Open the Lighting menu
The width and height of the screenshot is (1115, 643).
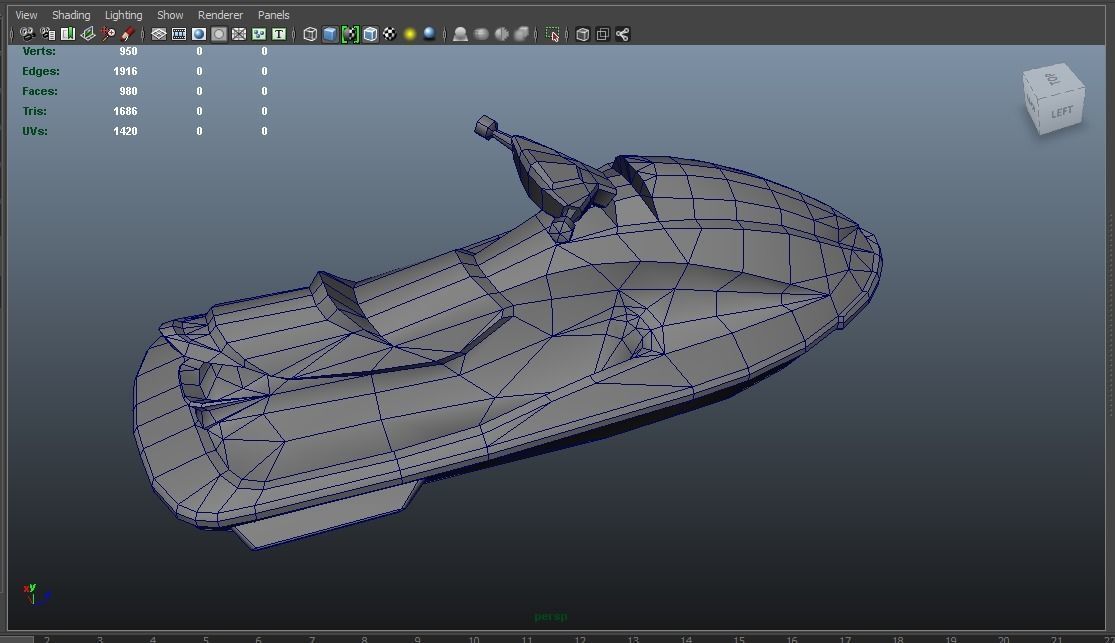[123, 15]
